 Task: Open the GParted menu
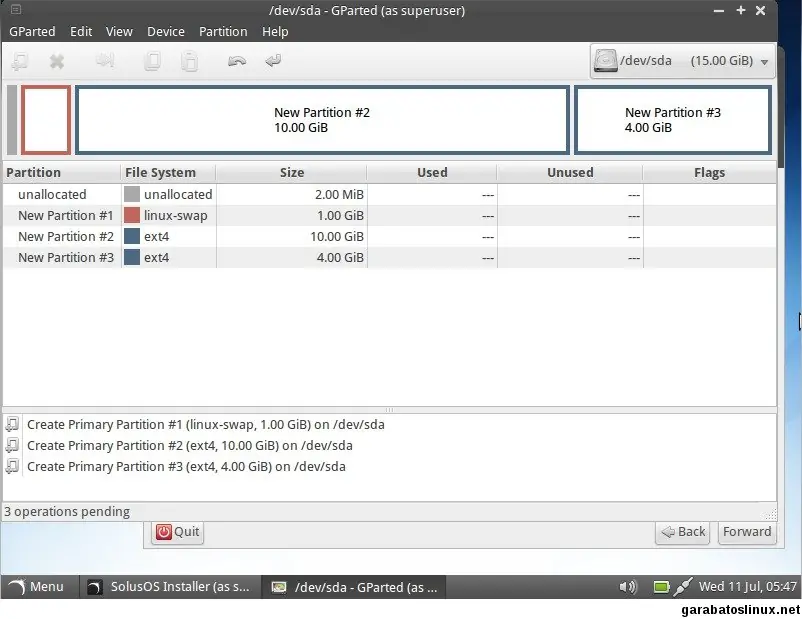32,32
